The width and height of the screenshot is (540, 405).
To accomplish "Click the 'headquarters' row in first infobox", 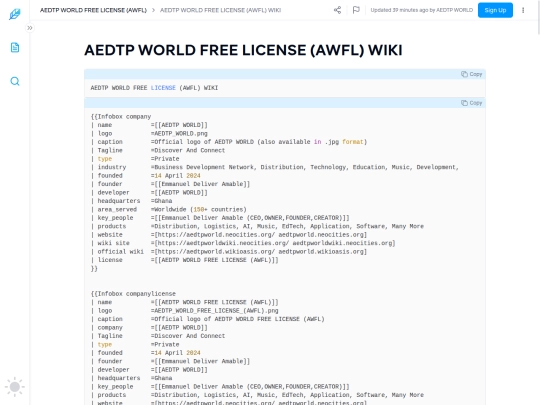I will [132, 201].
